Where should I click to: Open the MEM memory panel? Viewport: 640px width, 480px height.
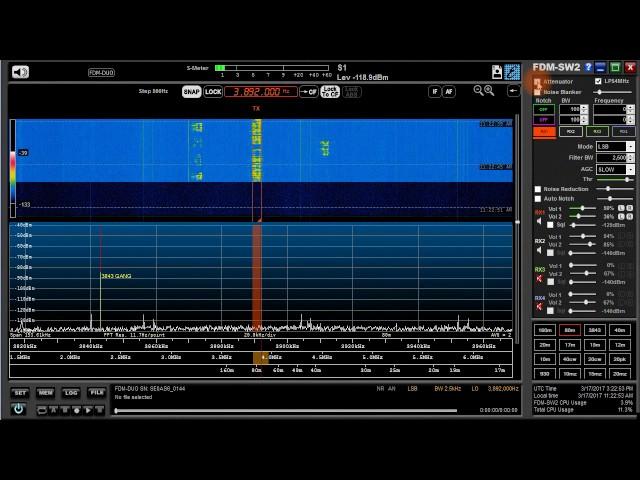point(46,393)
